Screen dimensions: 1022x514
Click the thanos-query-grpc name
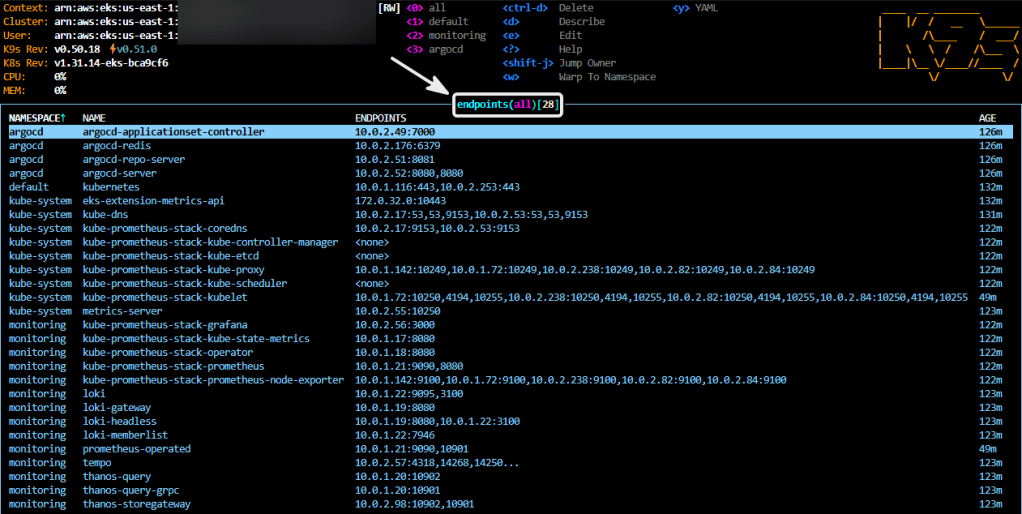tap(131, 491)
